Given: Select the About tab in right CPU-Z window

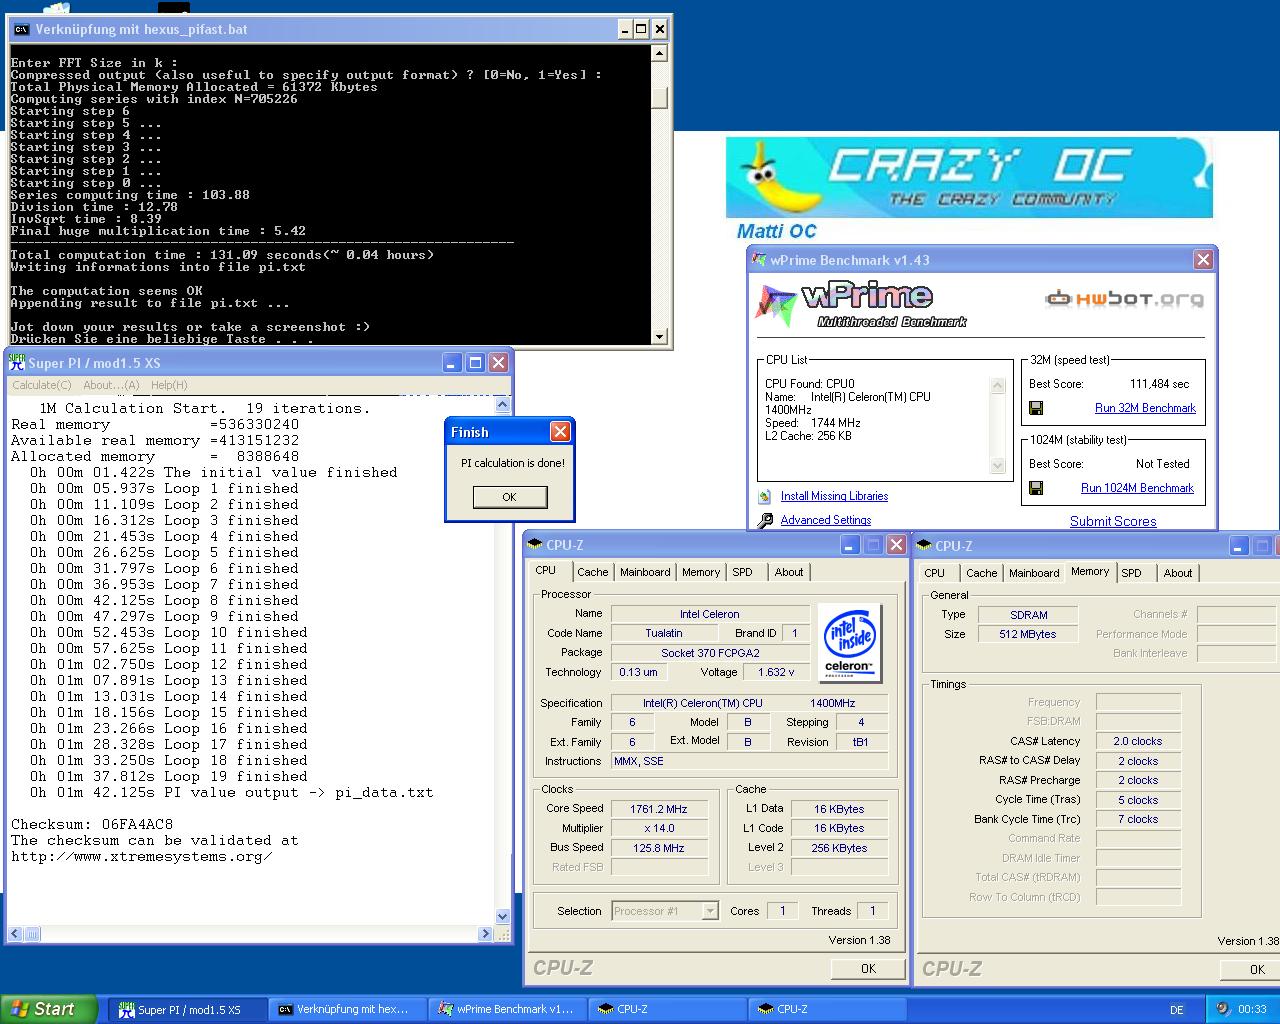Looking at the screenshot, I should coord(1178,573).
